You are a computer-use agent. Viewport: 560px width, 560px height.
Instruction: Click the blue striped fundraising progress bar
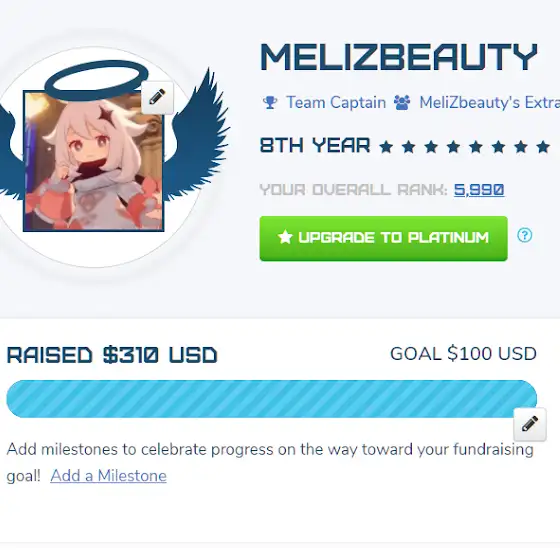point(271,399)
